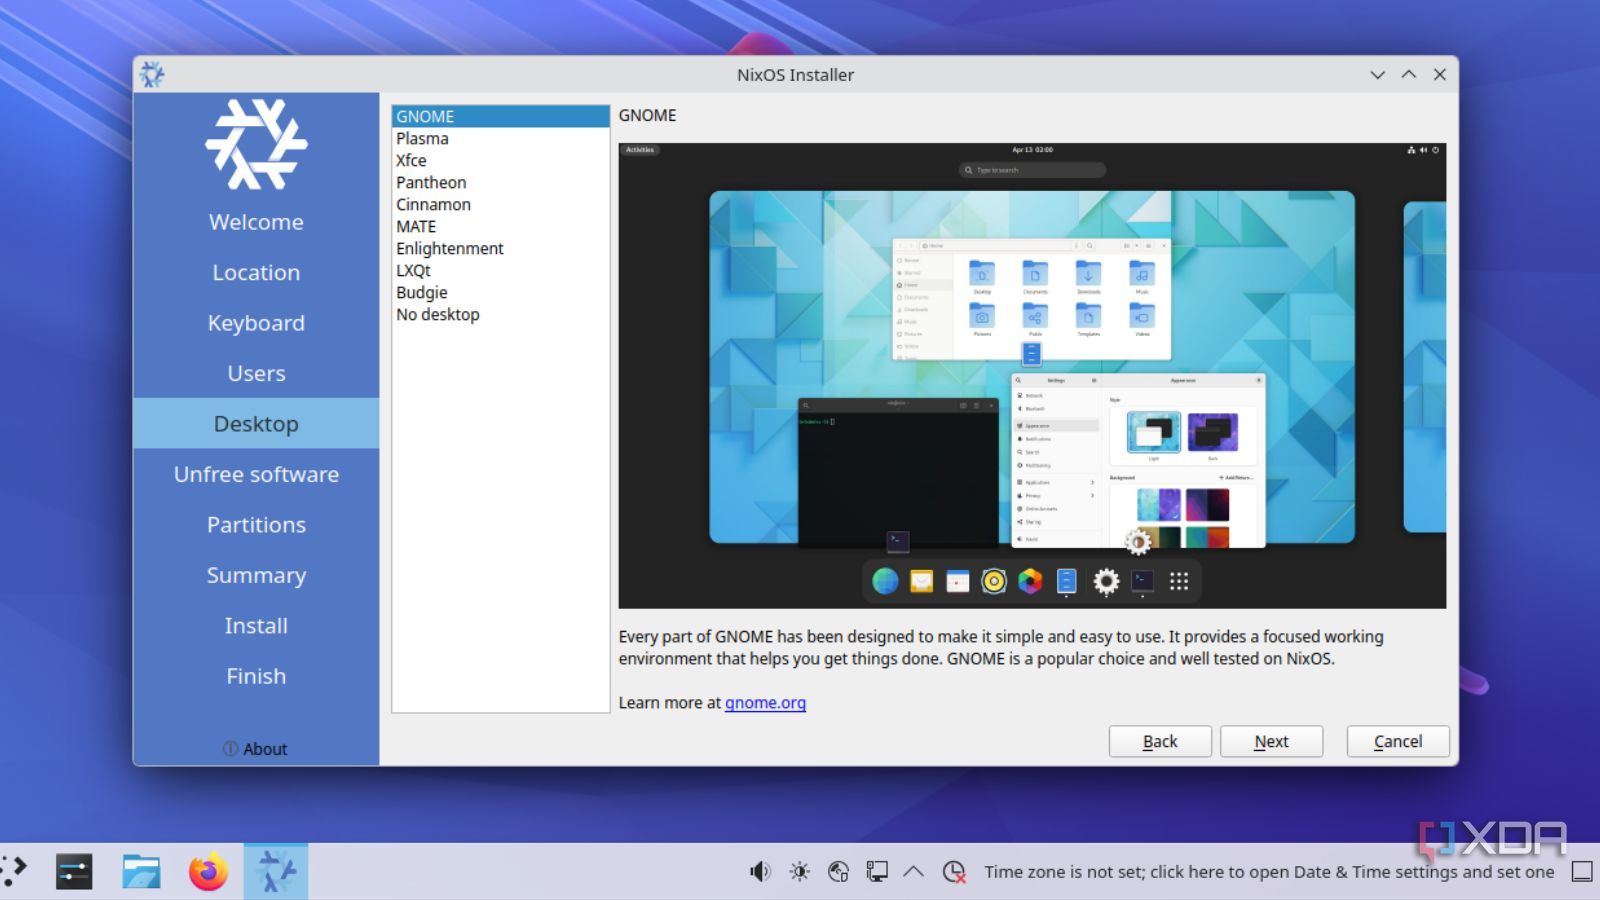Click the NixOS snowflake icon in title bar

tap(152, 74)
